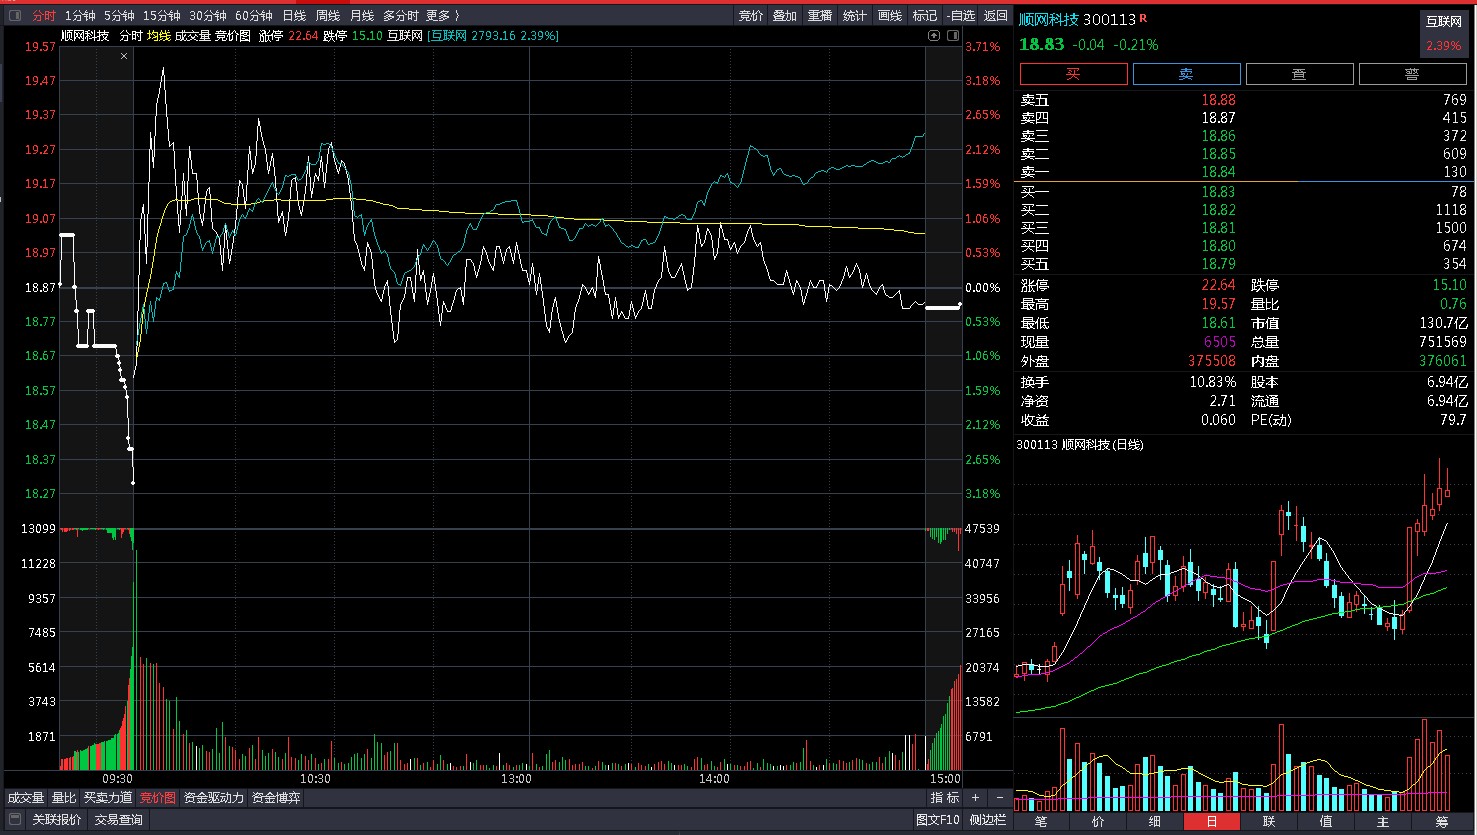The image size is (1477, 835).
Task: Remove stock from watchlist with -自选
Action: (961, 16)
